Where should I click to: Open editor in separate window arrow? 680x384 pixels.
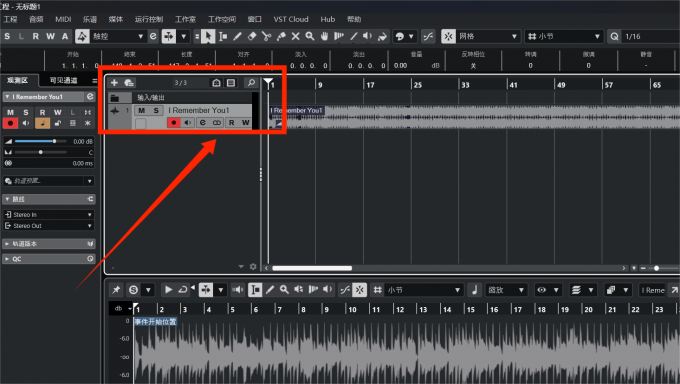[x=674, y=290]
